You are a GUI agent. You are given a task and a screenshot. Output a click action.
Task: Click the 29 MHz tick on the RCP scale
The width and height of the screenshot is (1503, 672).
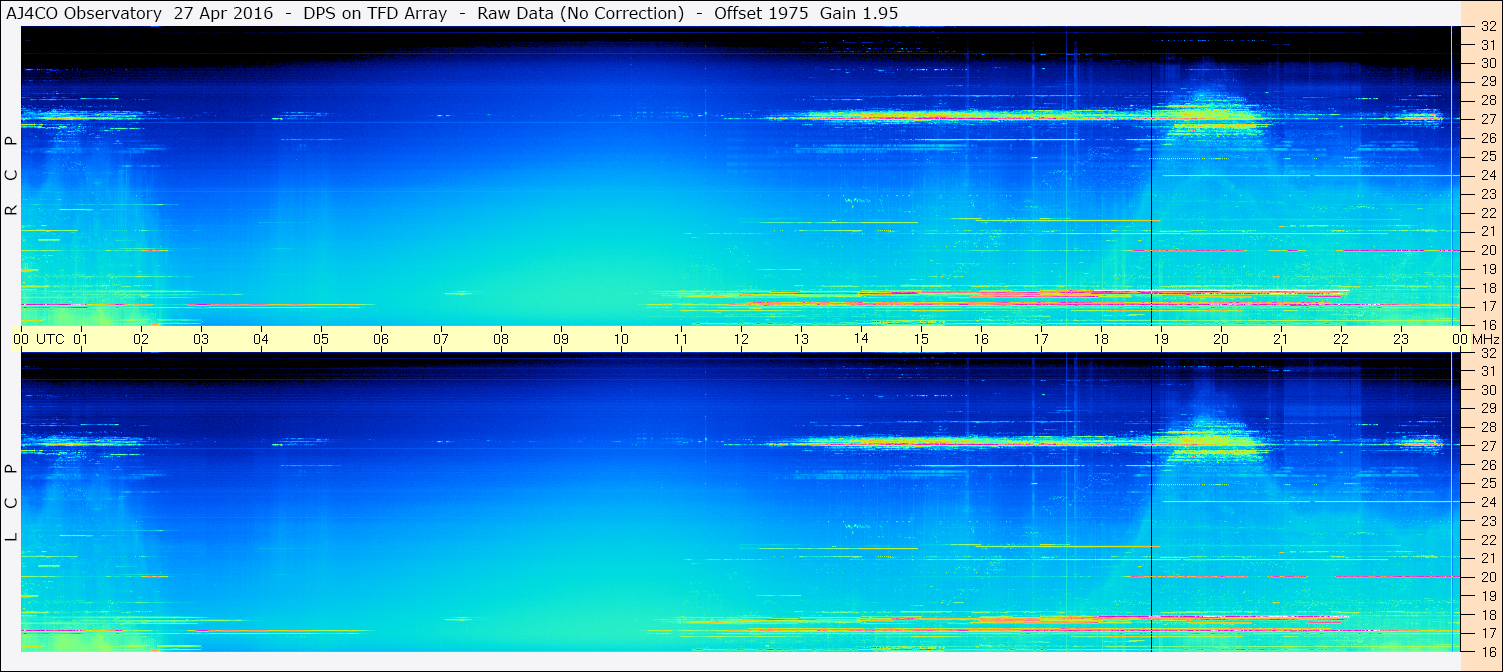coord(1487,82)
